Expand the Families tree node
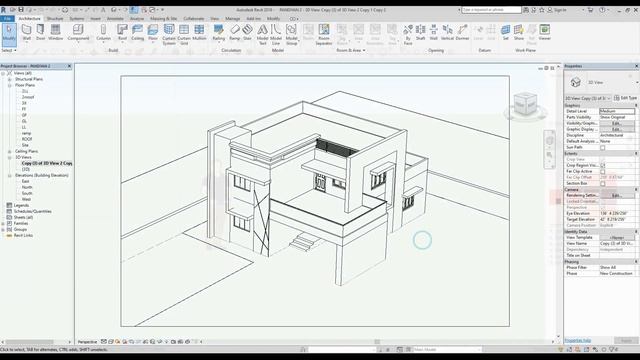 pos(3,224)
